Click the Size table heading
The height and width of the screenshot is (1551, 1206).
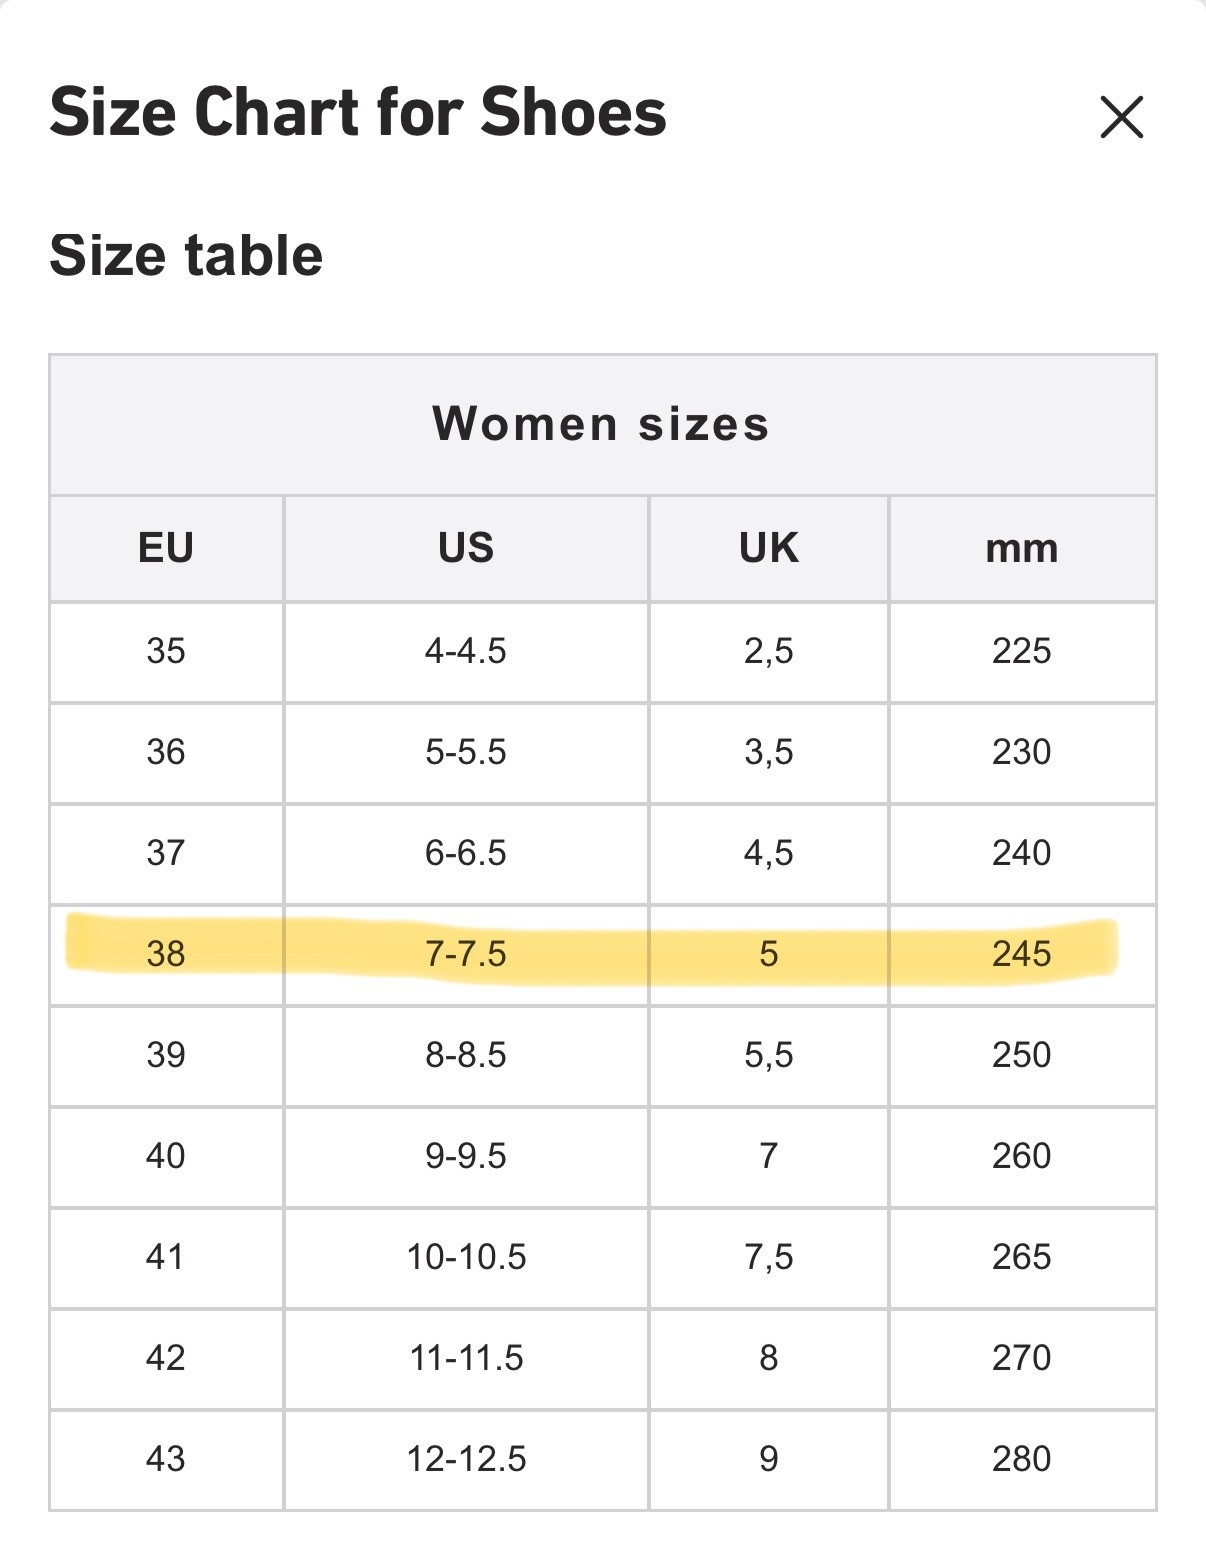point(186,256)
